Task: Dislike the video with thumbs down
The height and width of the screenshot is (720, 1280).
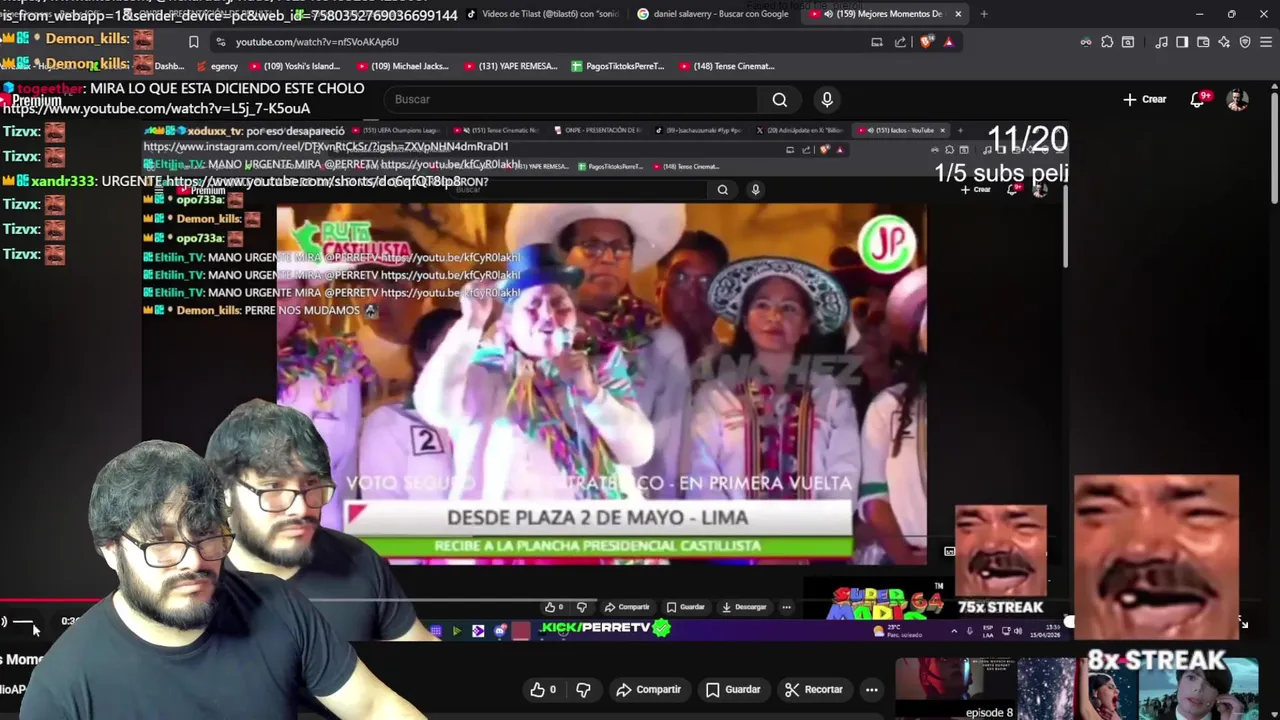Action: [x=583, y=689]
